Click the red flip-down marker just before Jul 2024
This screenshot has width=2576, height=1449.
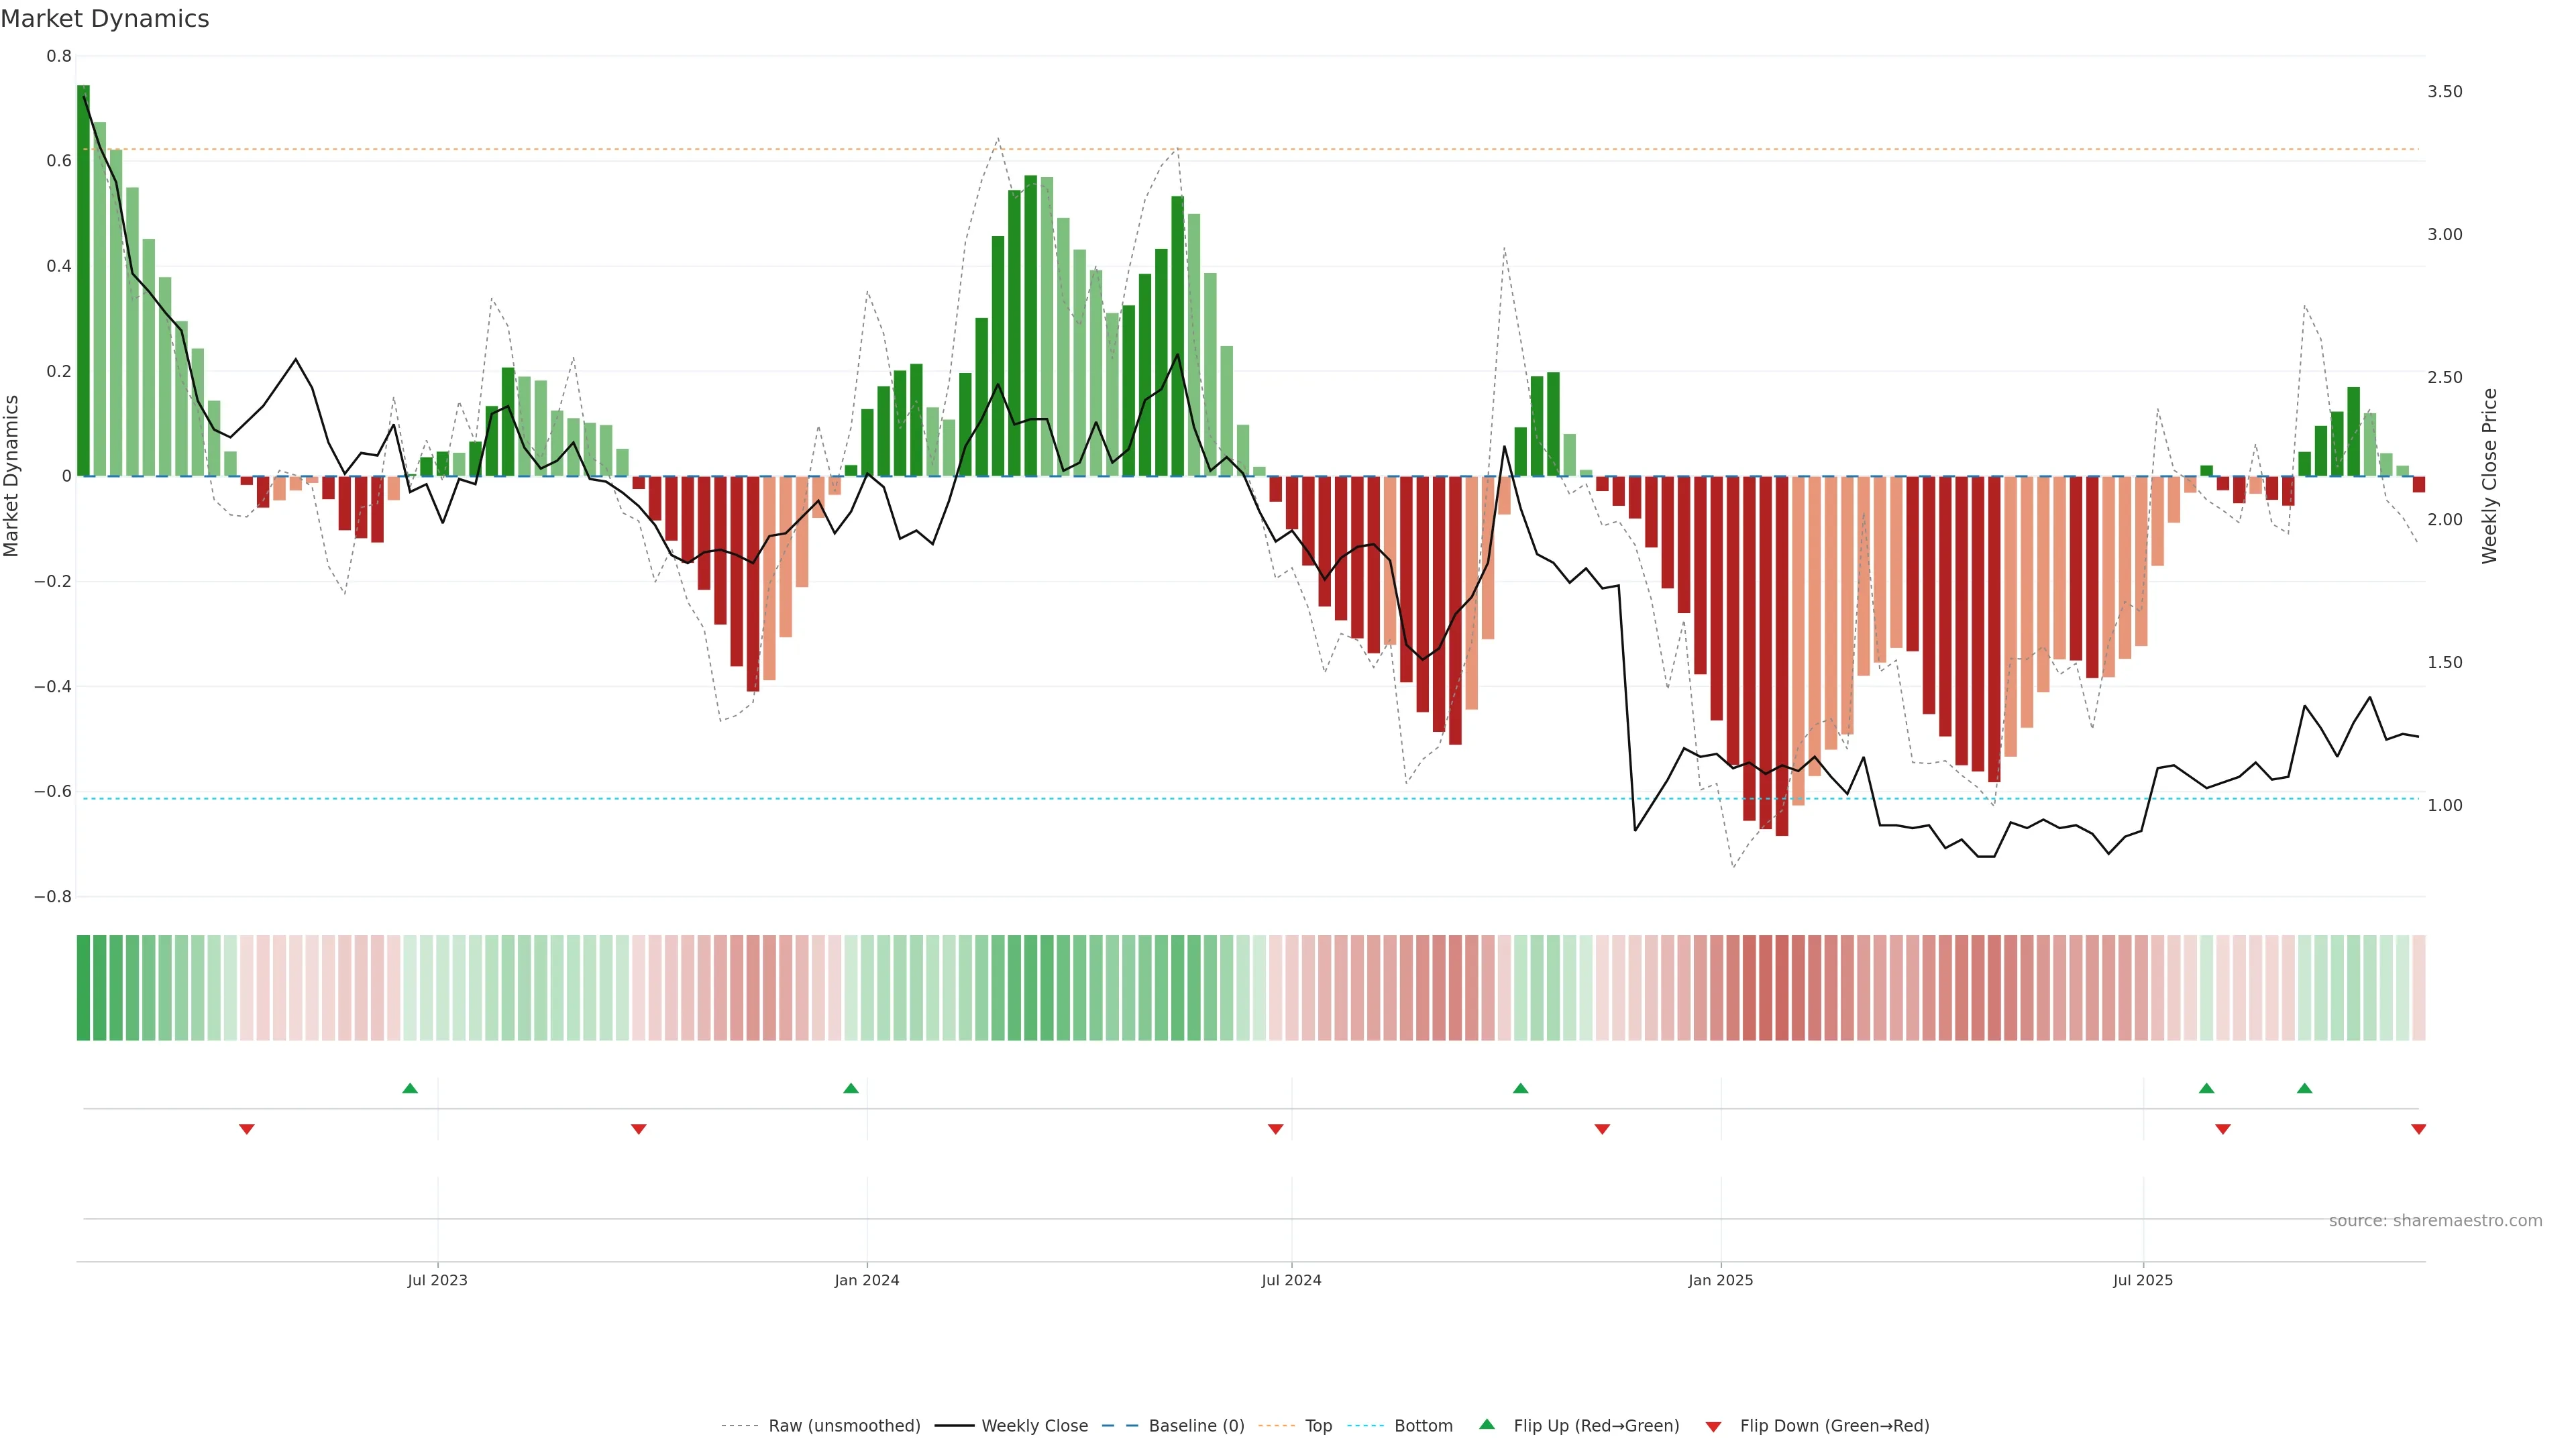click(x=1275, y=1129)
